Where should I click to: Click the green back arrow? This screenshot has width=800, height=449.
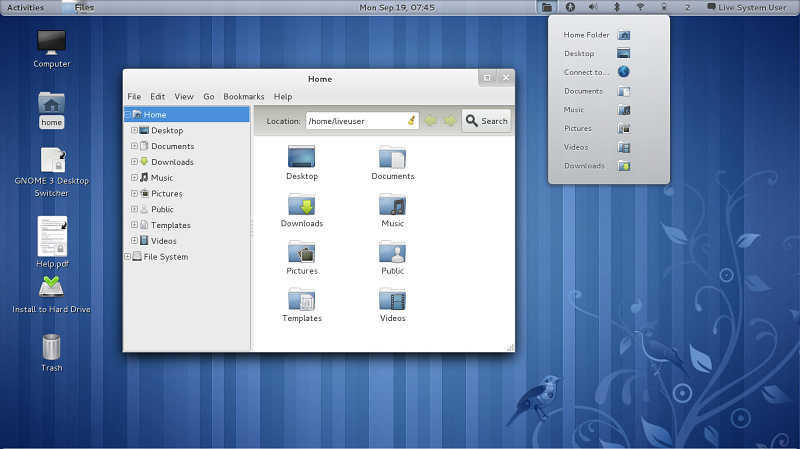tap(431, 121)
